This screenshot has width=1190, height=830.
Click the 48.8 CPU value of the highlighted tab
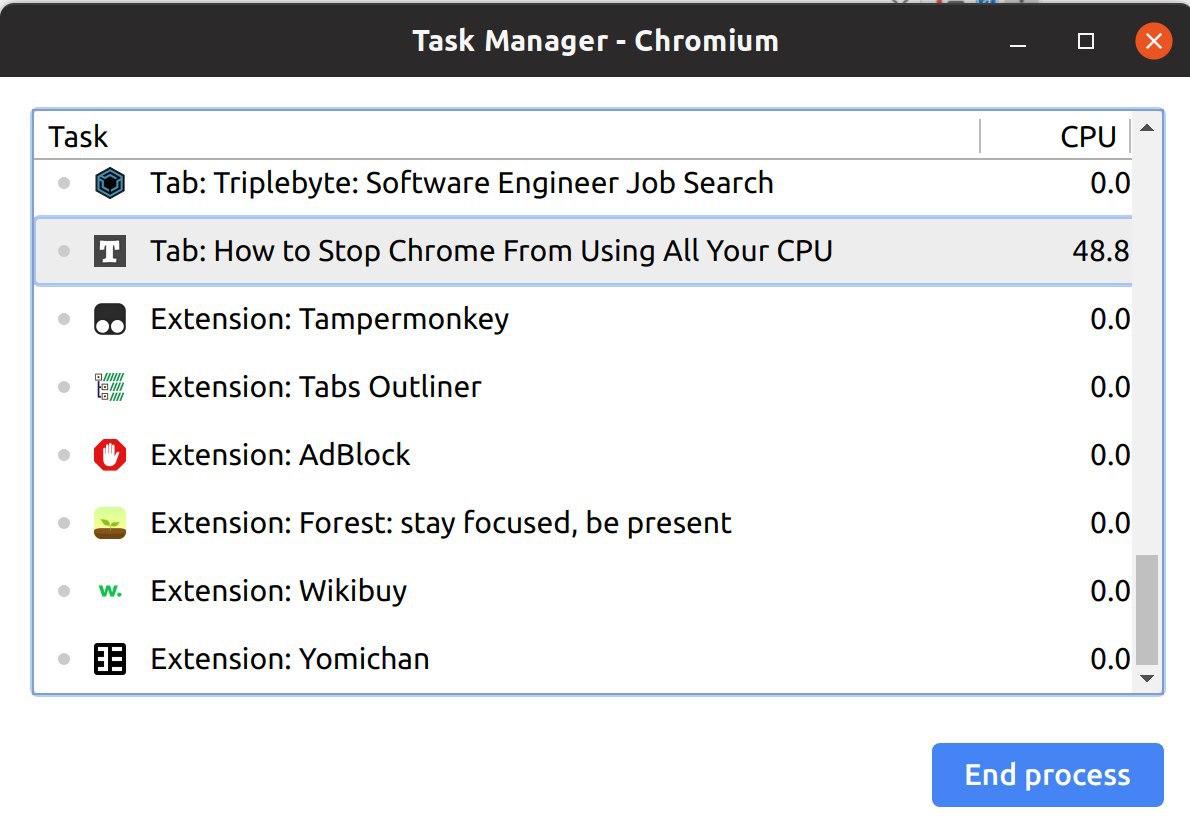pos(1100,251)
